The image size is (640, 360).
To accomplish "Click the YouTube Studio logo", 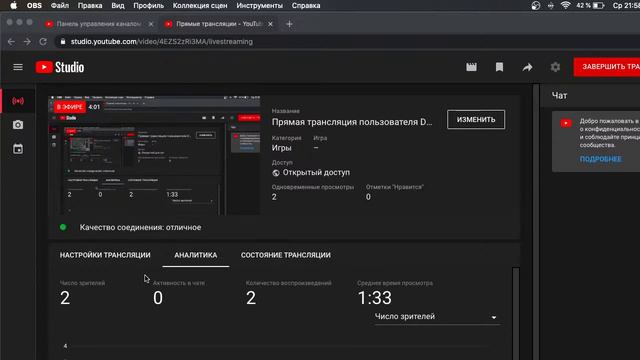I will coord(60,67).
